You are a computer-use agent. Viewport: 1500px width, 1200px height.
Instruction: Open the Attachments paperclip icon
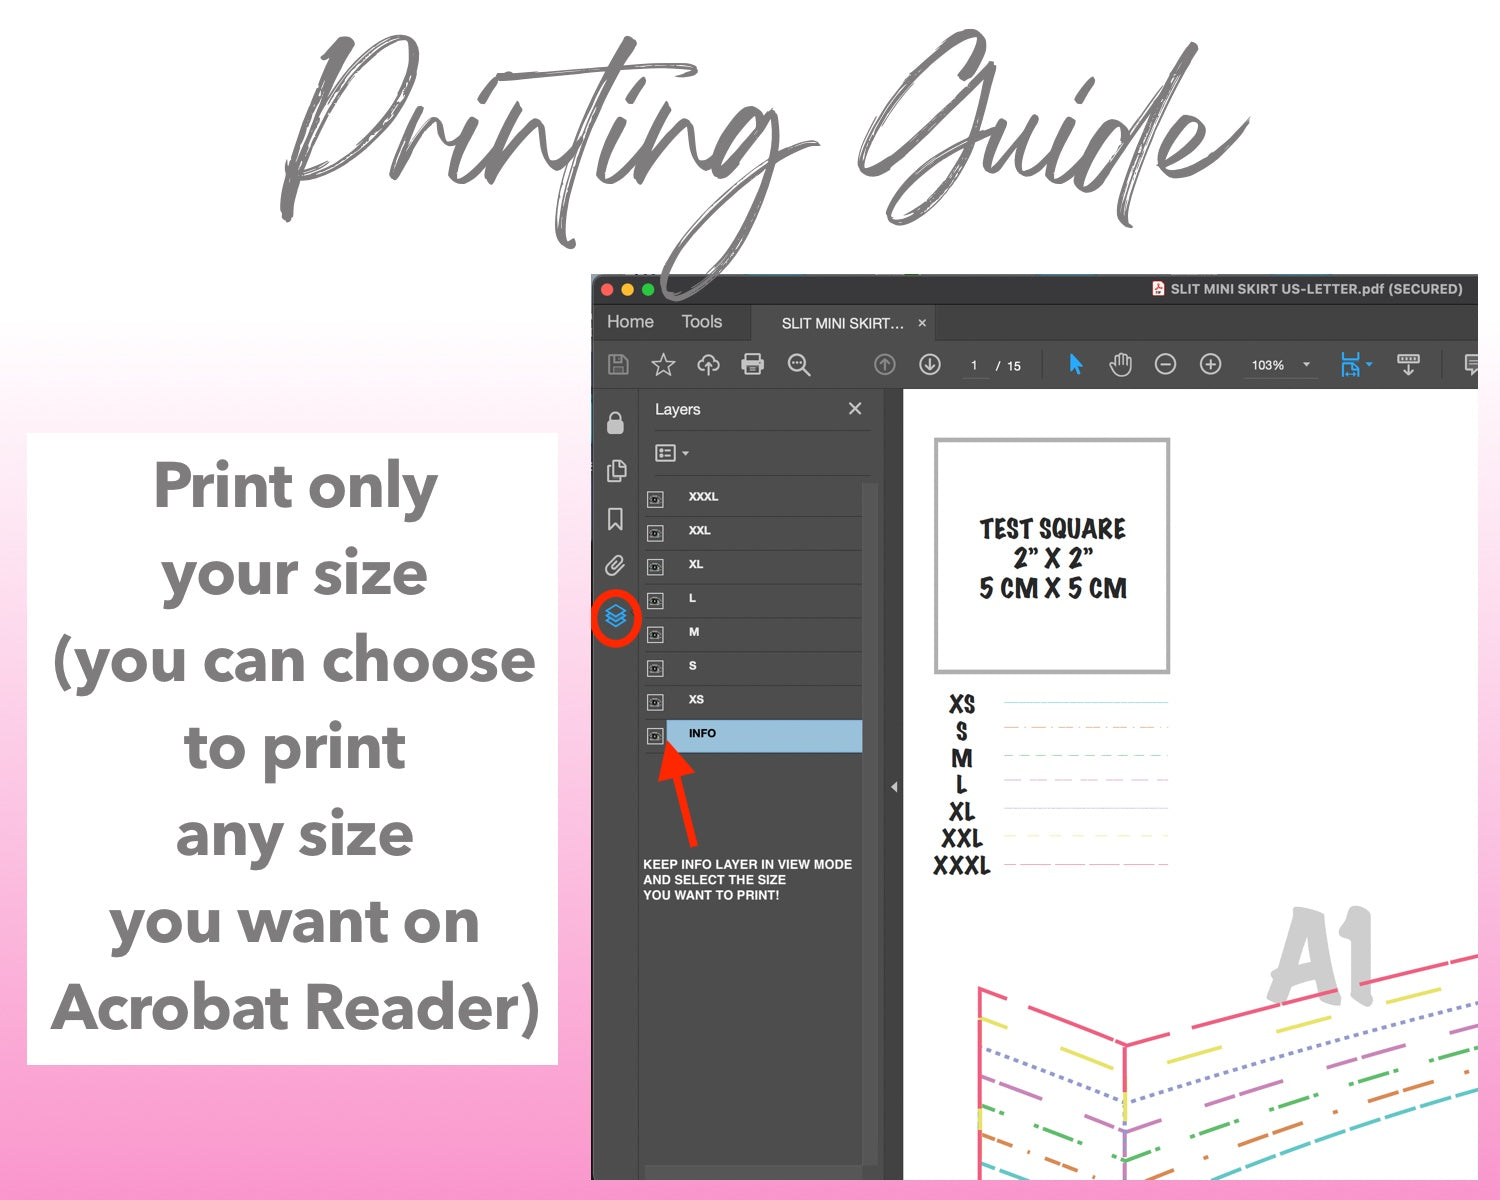pos(615,566)
